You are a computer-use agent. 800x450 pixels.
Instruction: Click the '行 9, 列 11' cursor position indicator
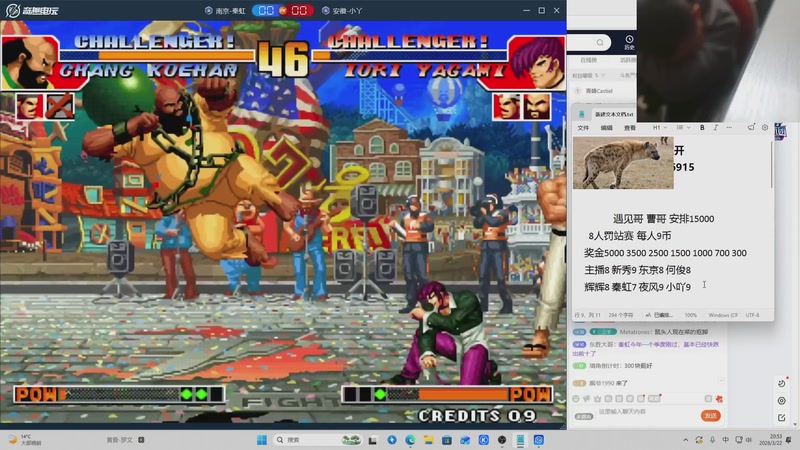[x=588, y=315]
